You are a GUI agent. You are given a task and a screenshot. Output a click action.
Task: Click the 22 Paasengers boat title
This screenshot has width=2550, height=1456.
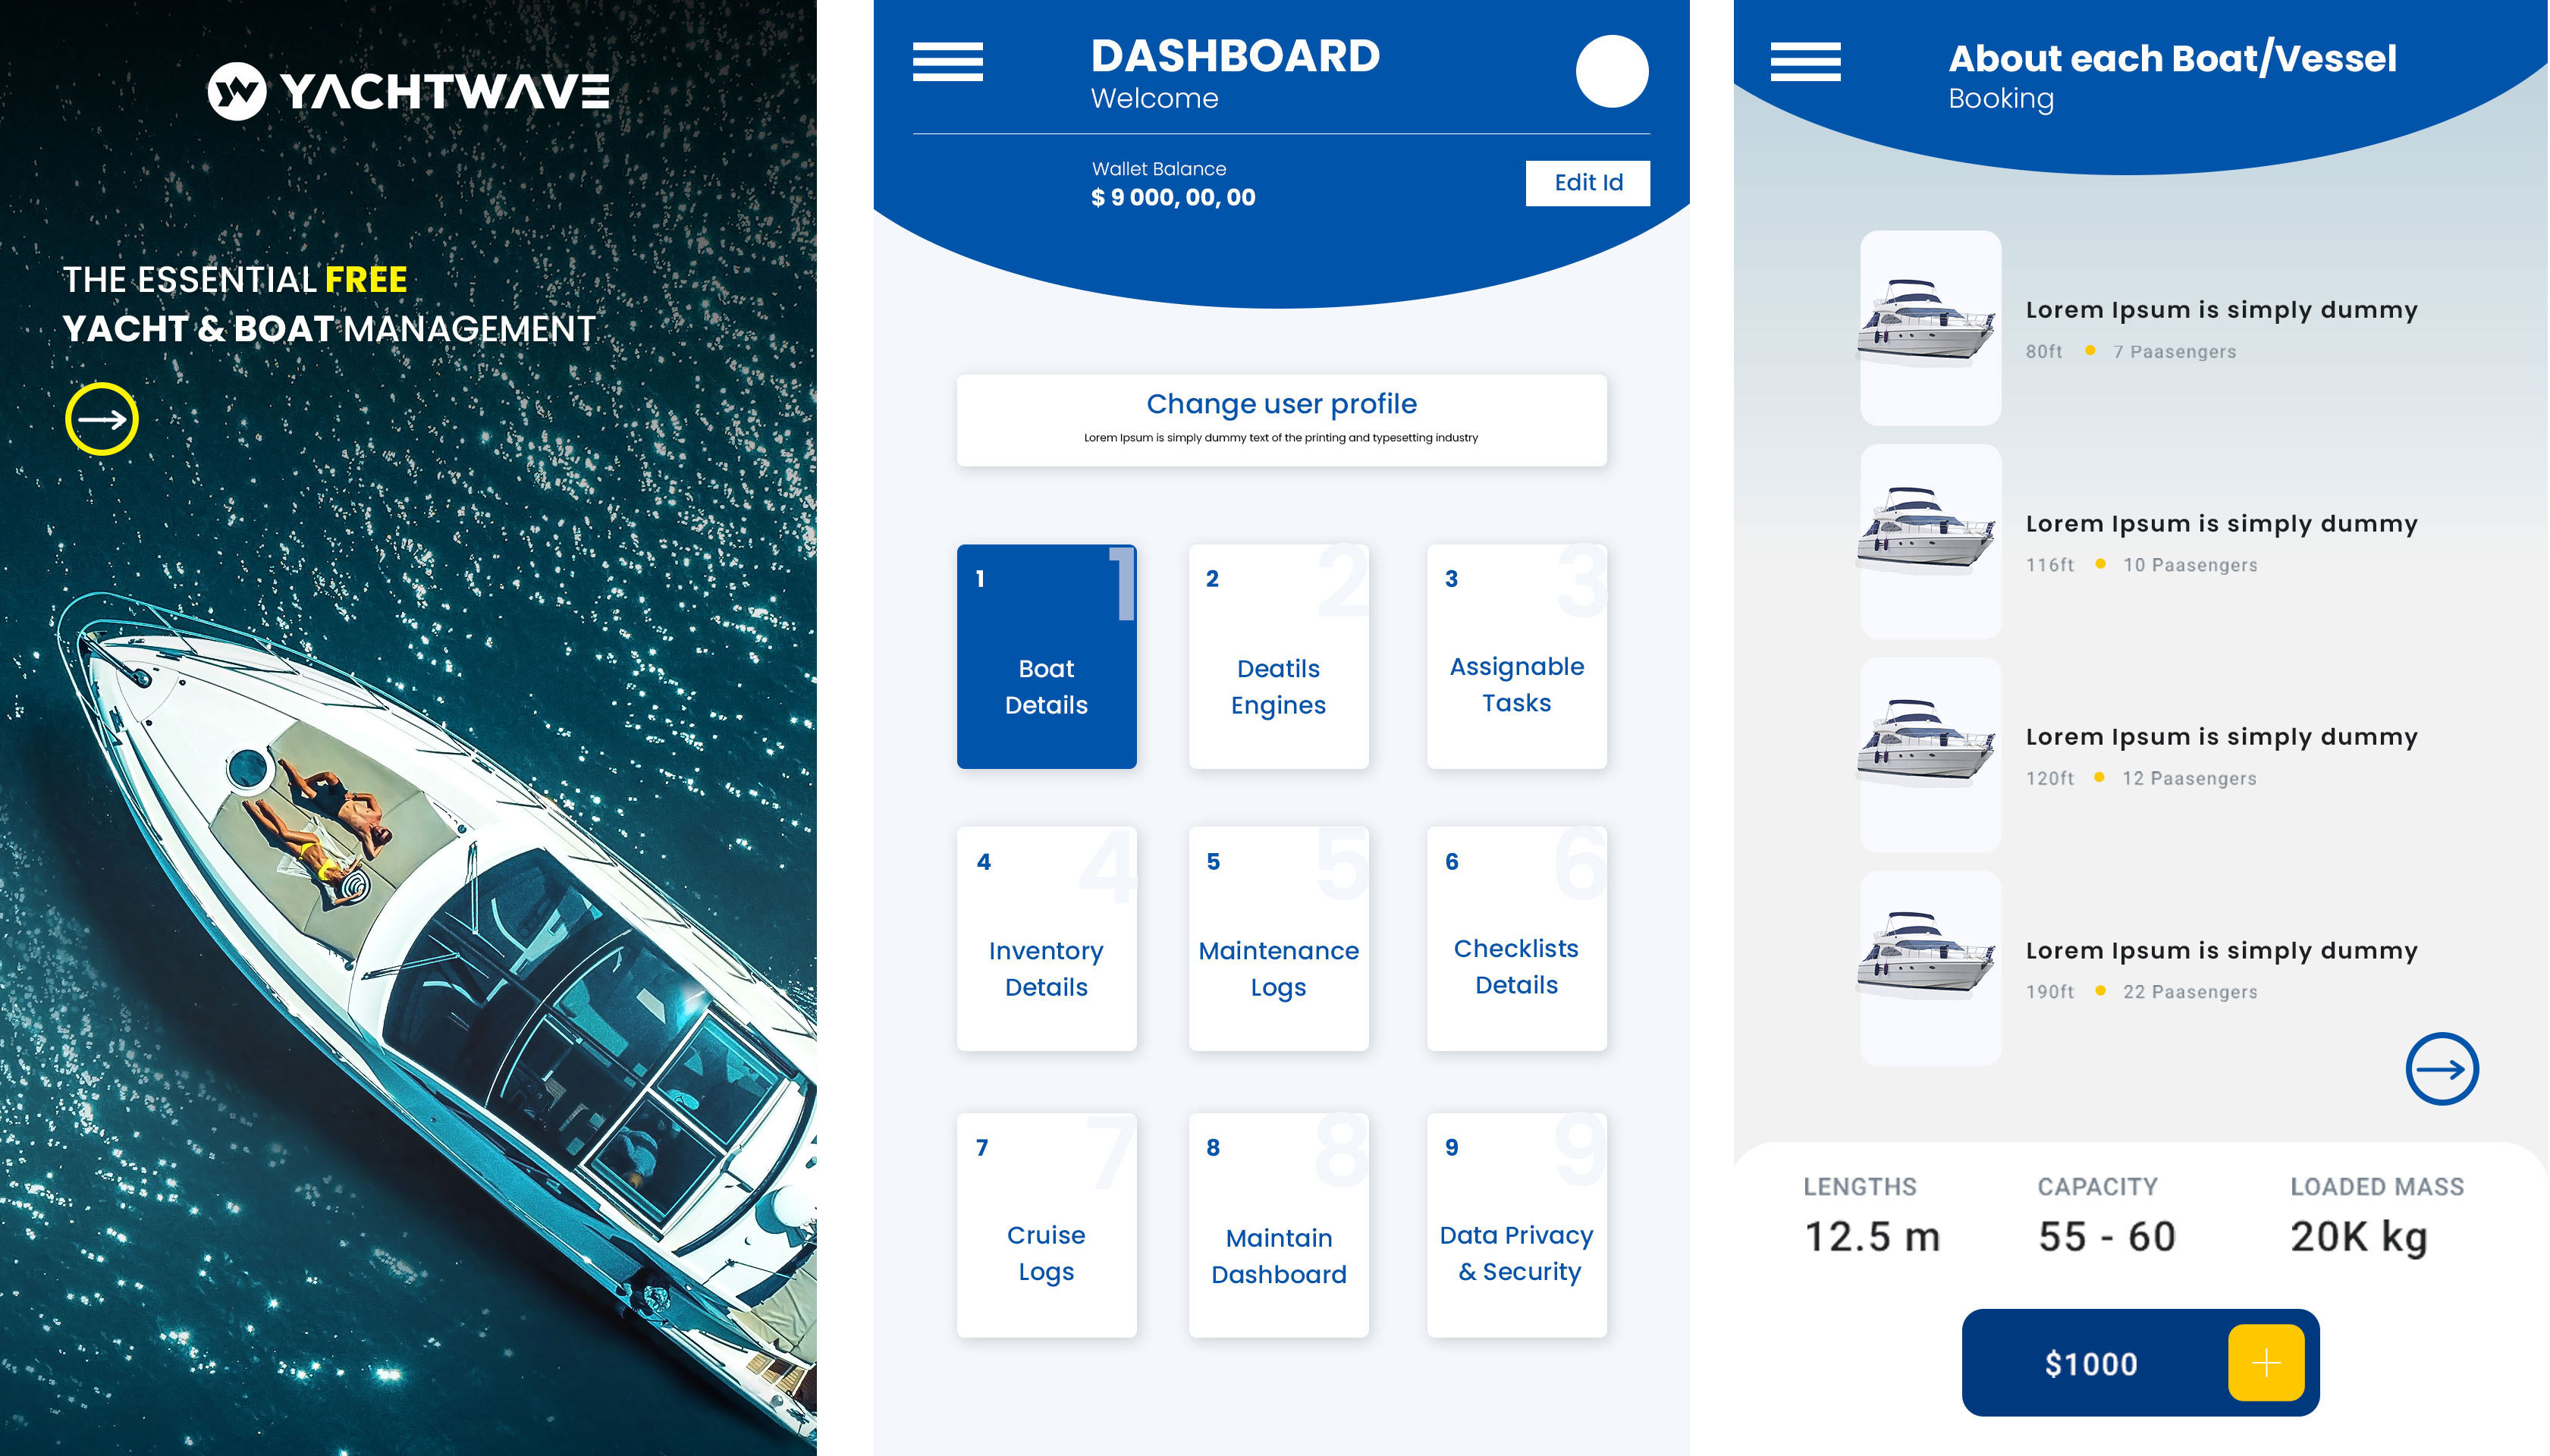pos(2221,951)
